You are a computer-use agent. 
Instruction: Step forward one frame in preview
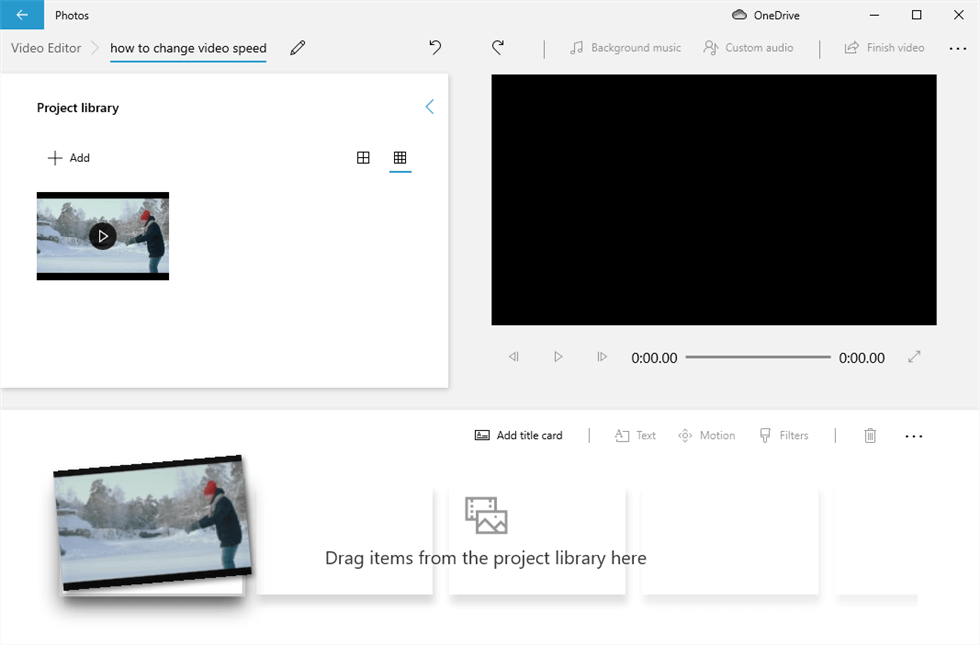[602, 357]
